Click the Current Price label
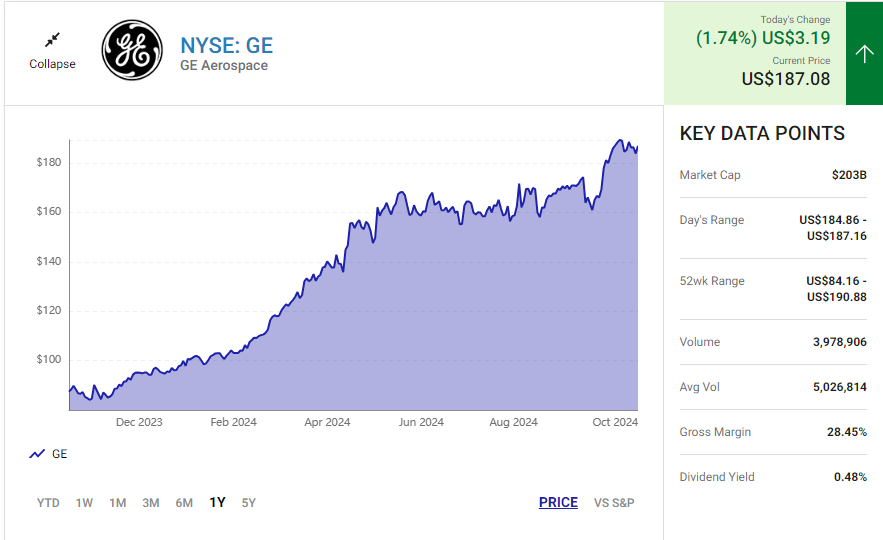Screen dimensions: 883x540 [x=801, y=61]
